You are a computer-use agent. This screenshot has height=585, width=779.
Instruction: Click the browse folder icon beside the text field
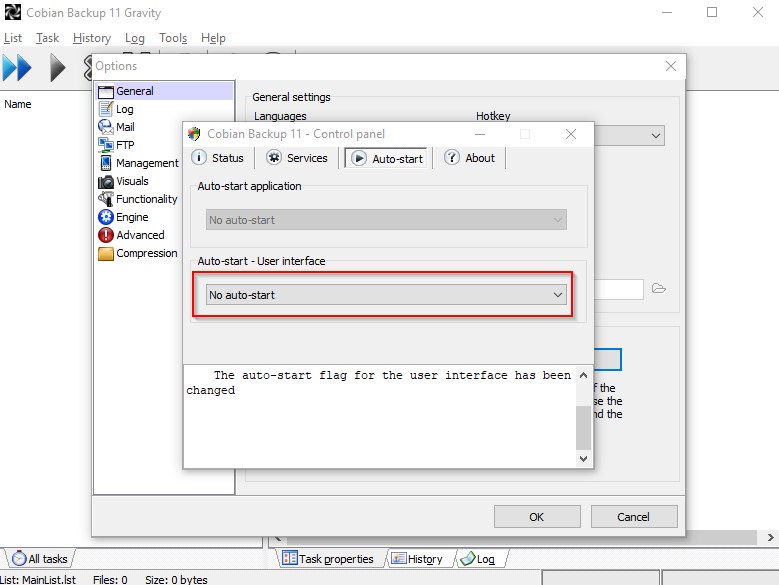point(659,289)
